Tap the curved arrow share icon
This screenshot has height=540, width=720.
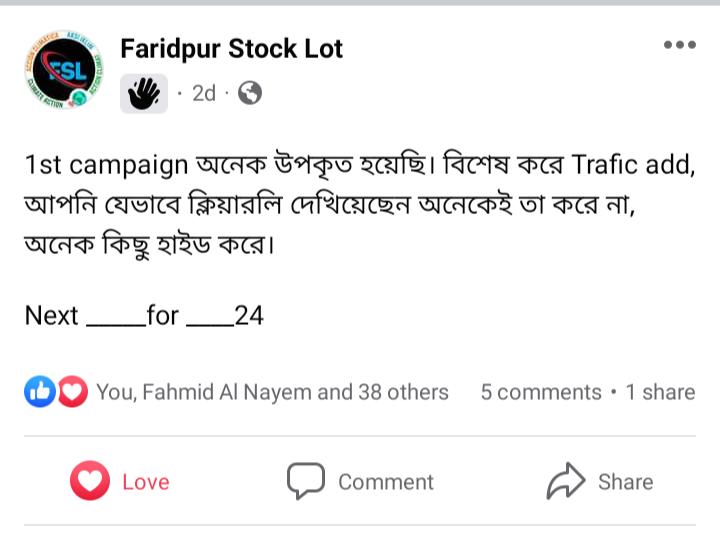[x=566, y=481]
